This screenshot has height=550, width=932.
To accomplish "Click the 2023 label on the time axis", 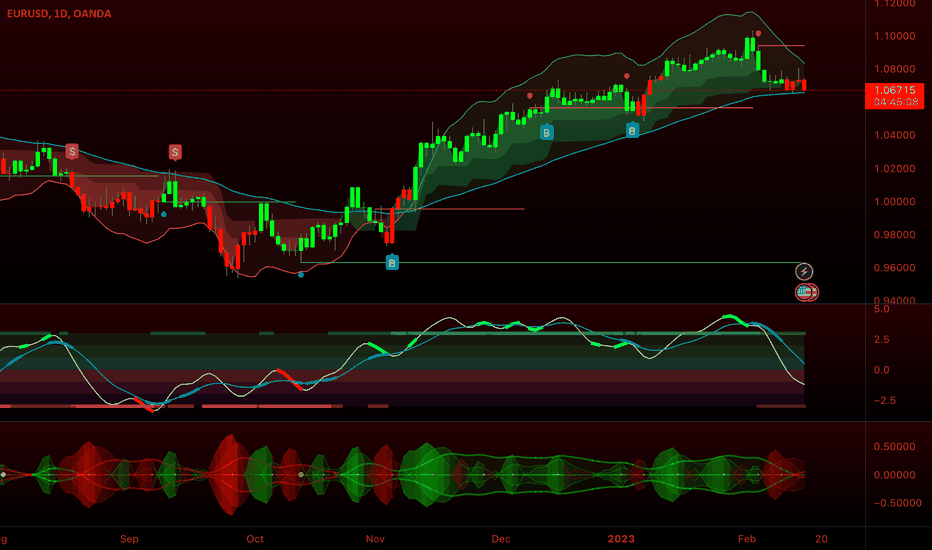I will tap(621, 539).
